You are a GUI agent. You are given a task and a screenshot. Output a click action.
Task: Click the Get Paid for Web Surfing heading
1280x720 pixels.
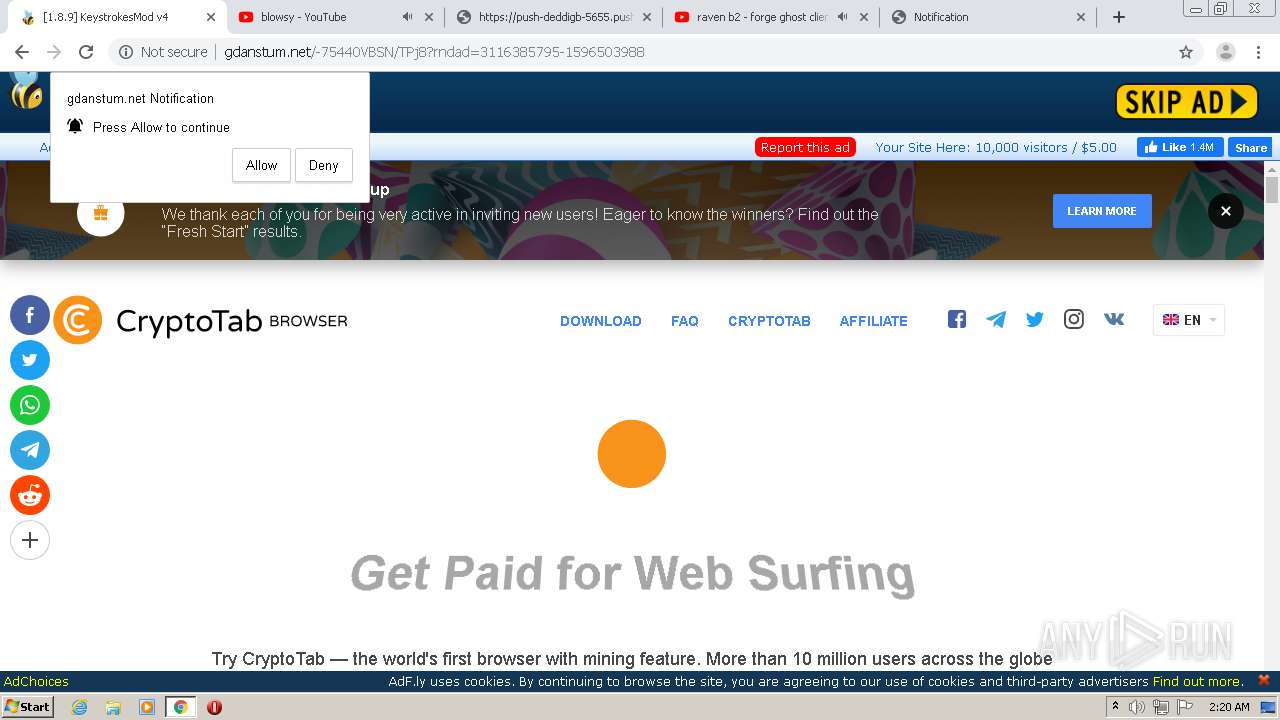[632, 574]
